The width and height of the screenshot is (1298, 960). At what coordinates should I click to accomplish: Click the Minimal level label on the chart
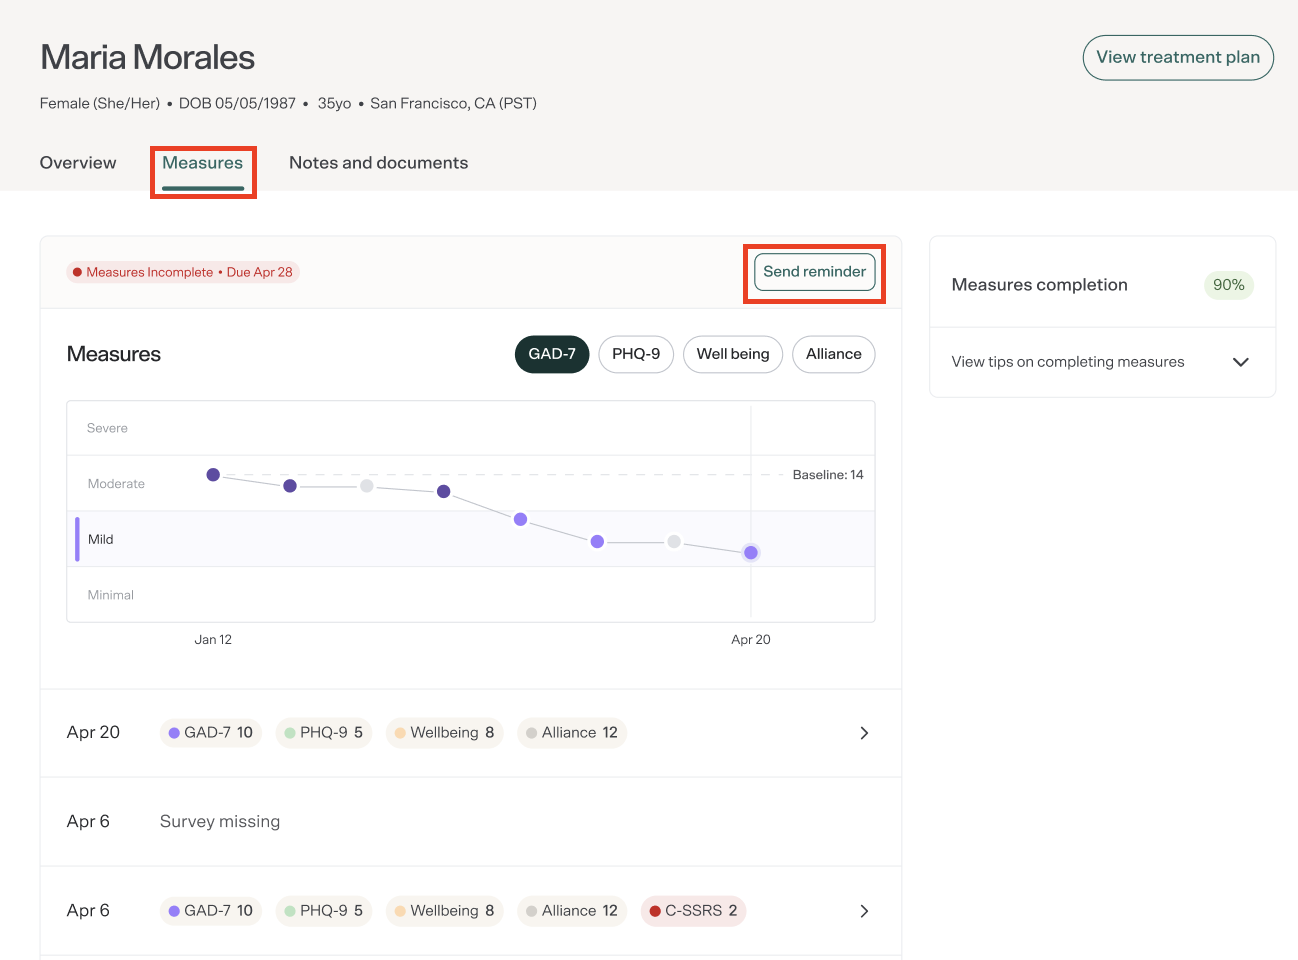(x=111, y=595)
